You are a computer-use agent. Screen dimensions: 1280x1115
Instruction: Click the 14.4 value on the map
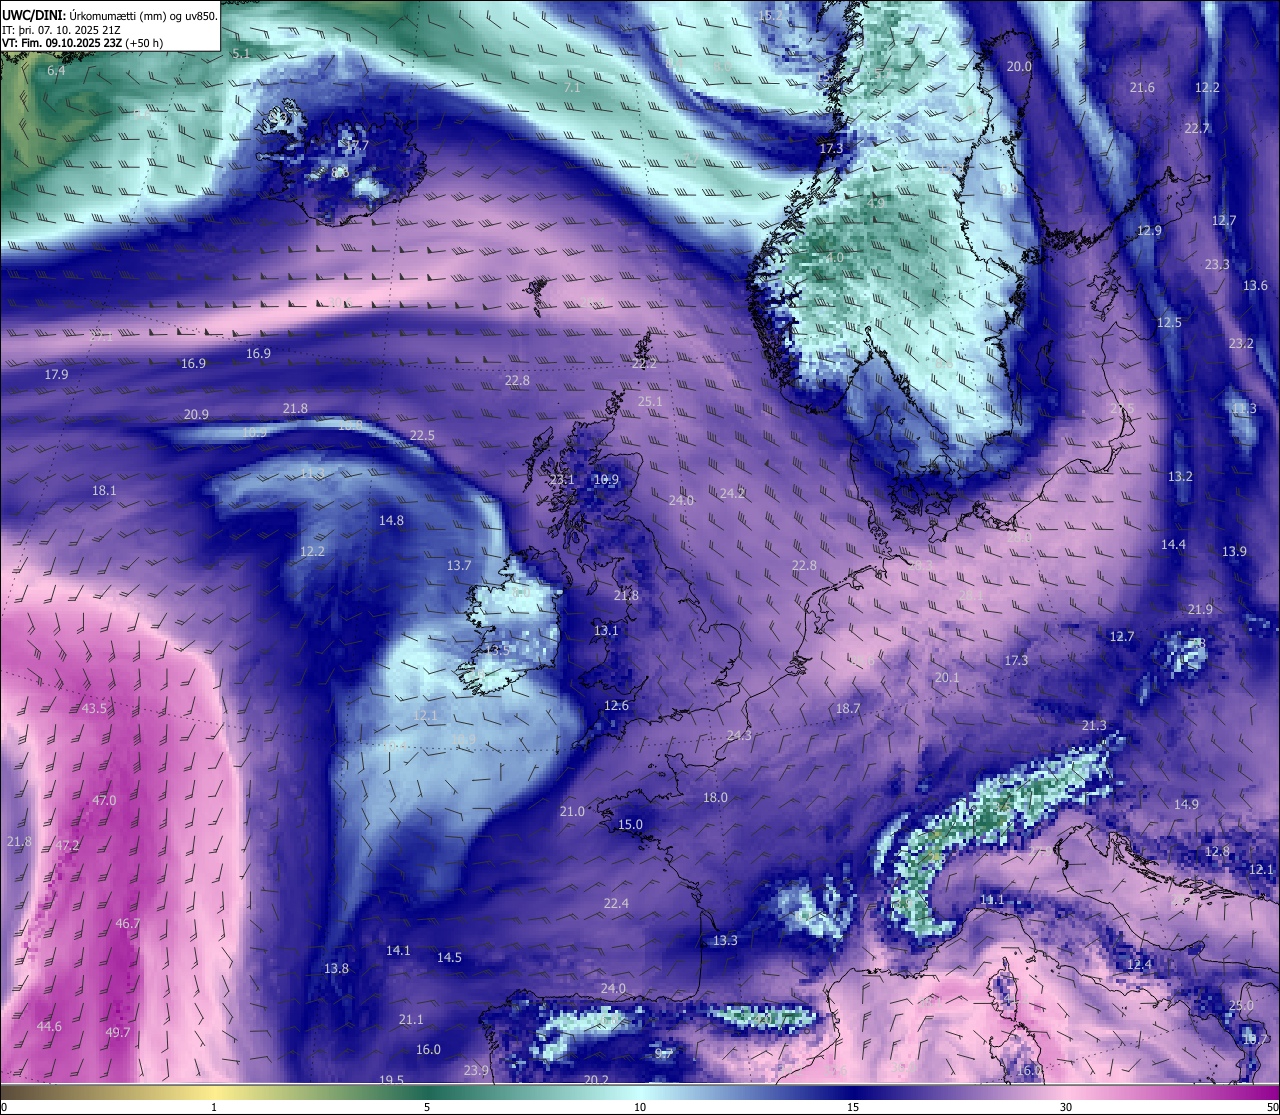click(1173, 545)
